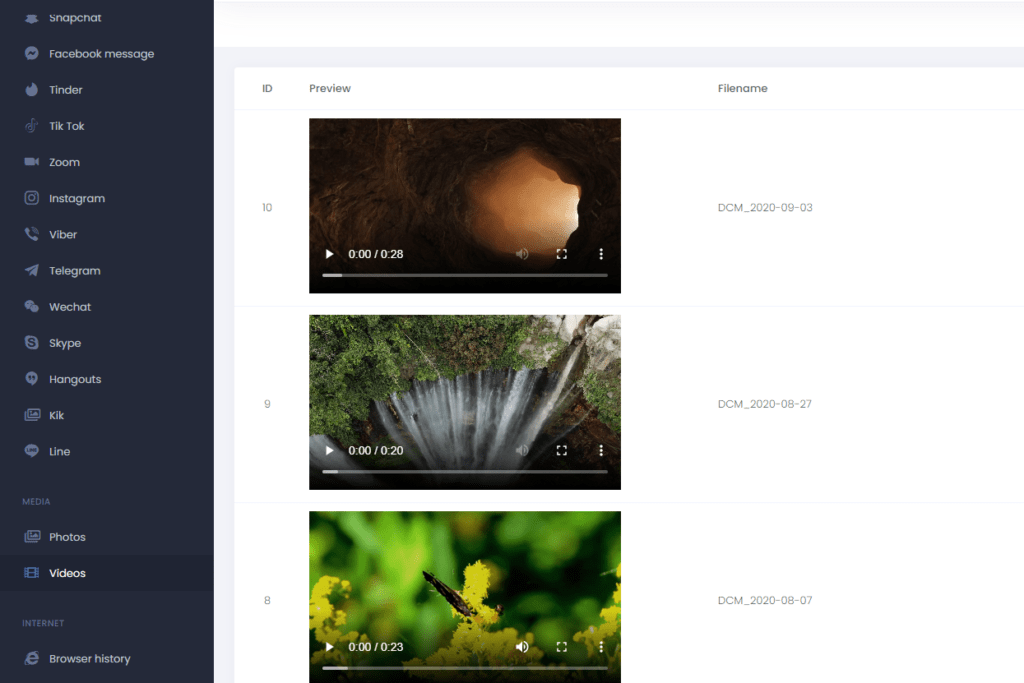Click the Wechat bubbles icon
Viewport: 1024px width, 683px height.
tap(31, 306)
